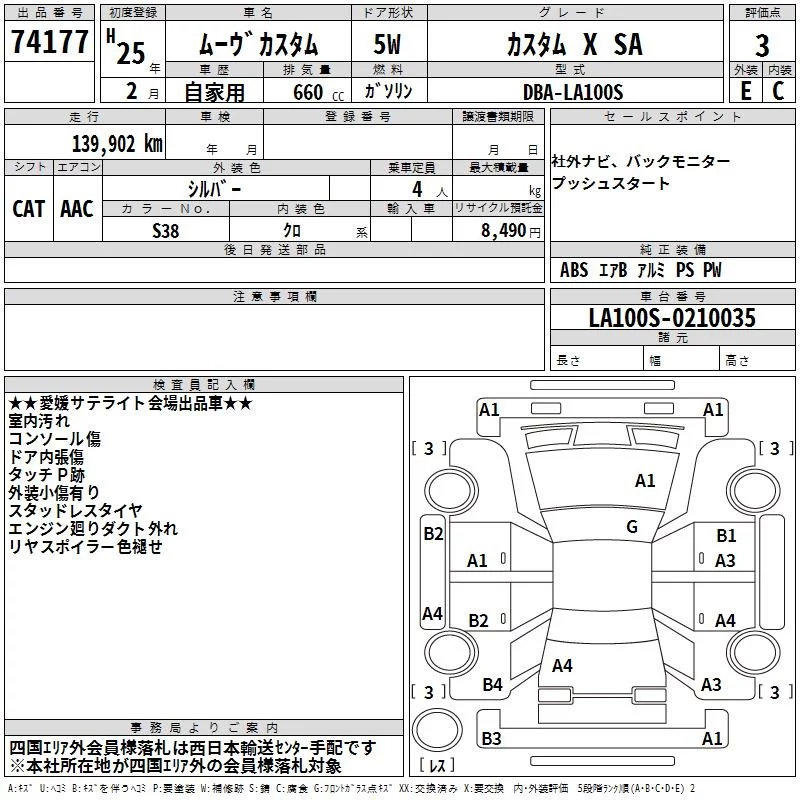Click the damage legend line at the bottom
The width and height of the screenshot is (800, 800).
pyautogui.click(x=352, y=788)
